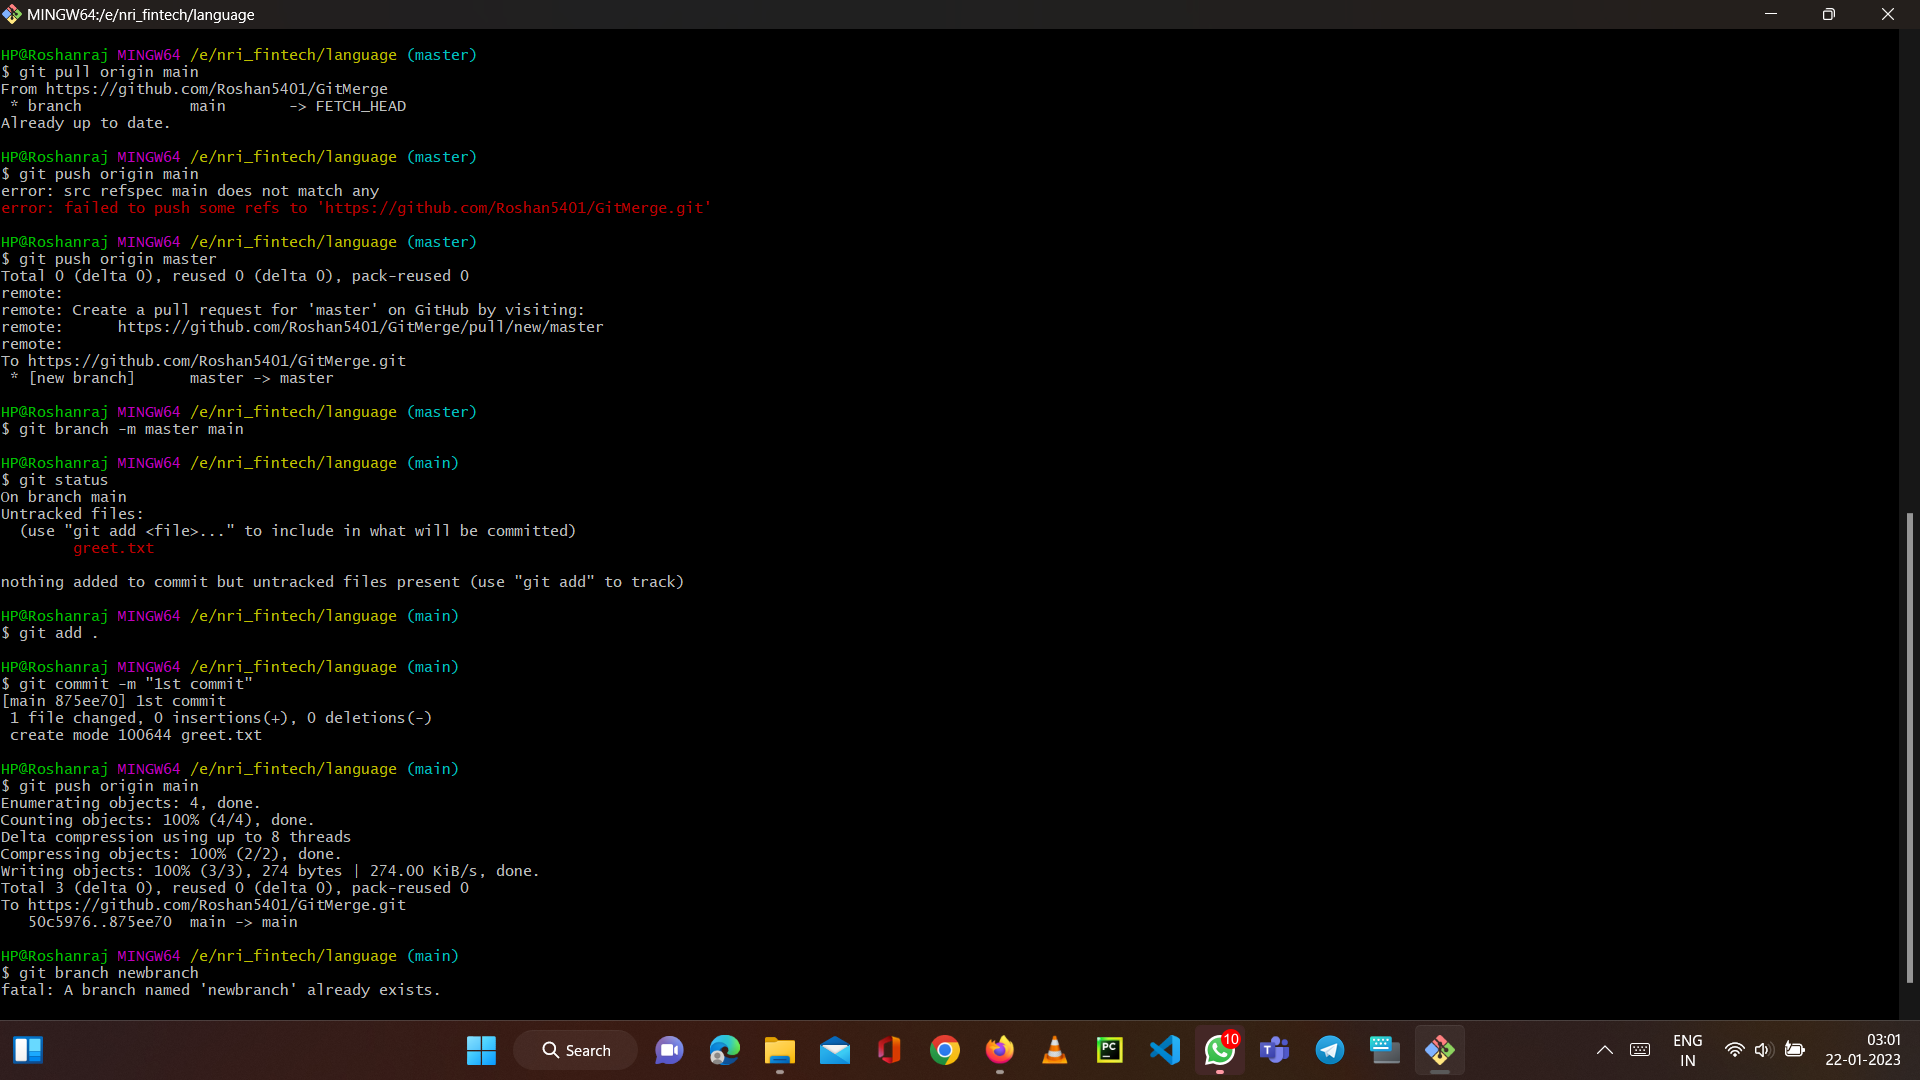Click 'Already up to date.' output line

point(86,123)
